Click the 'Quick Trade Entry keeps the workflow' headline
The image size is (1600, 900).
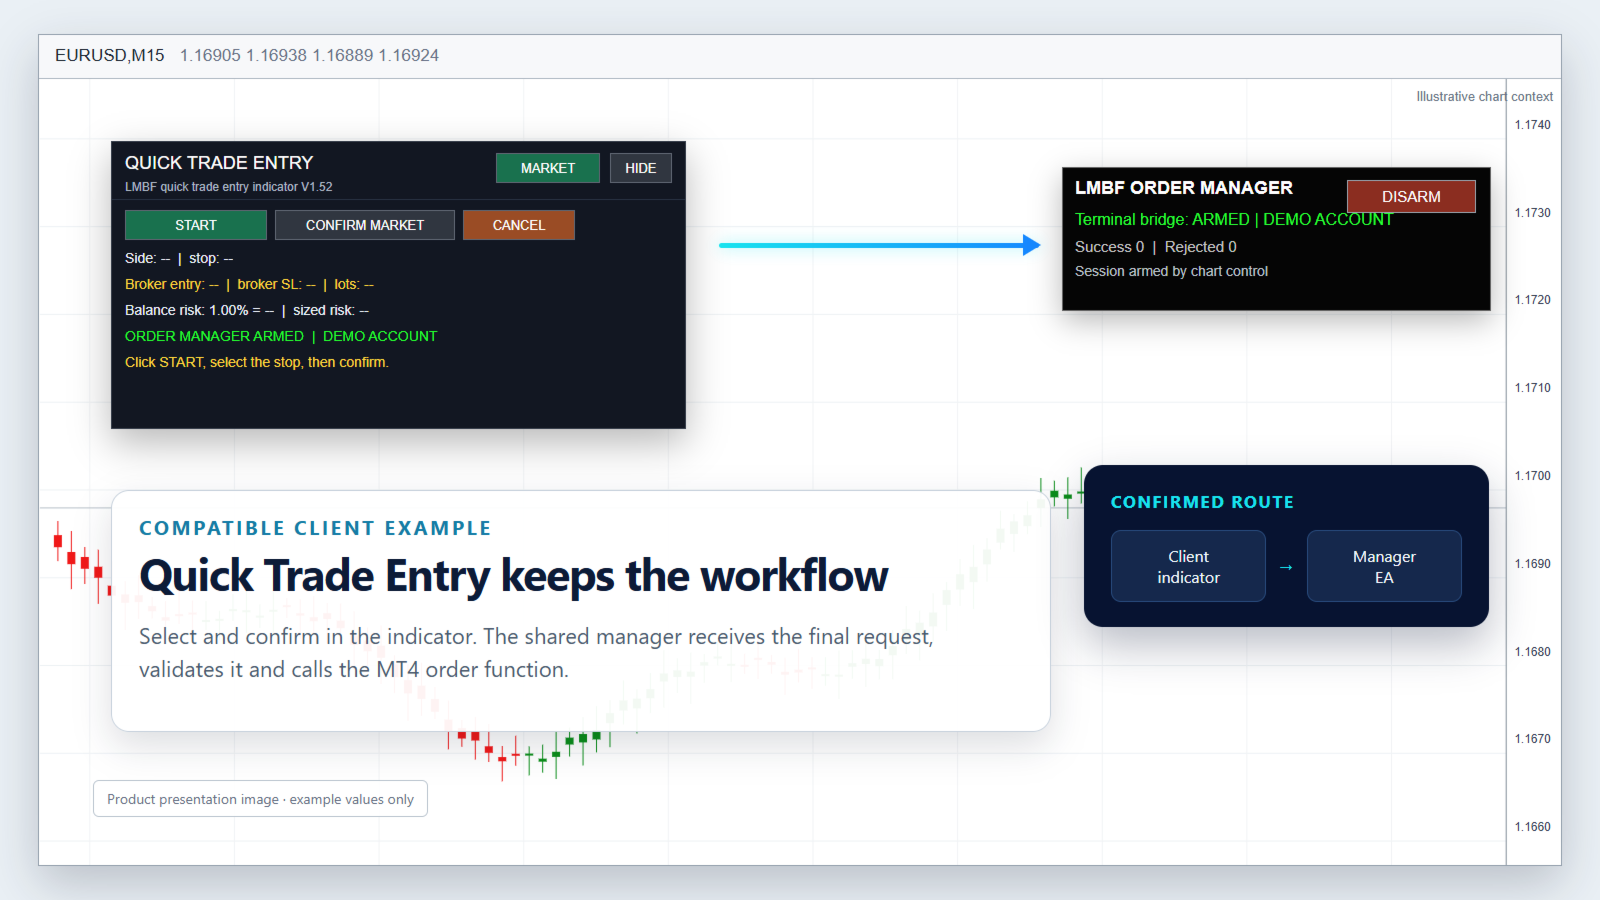(x=514, y=576)
